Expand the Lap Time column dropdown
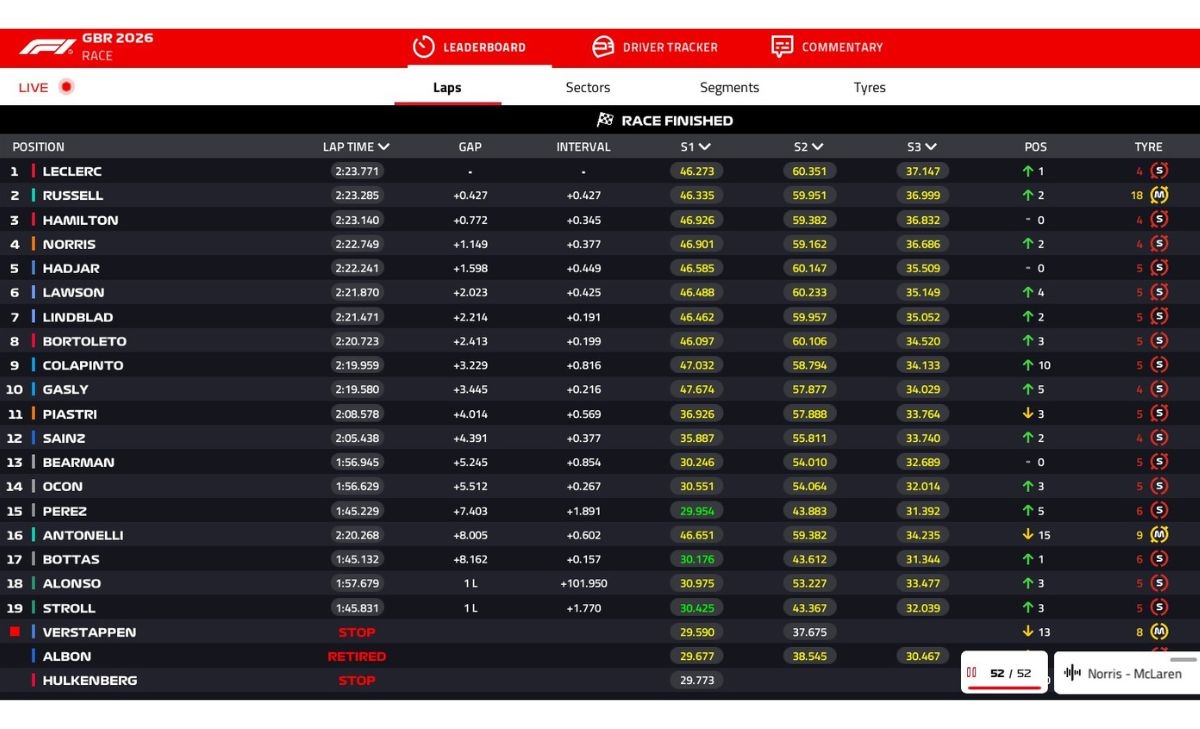The width and height of the screenshot is (1200, 729). [x=384, y=147]
